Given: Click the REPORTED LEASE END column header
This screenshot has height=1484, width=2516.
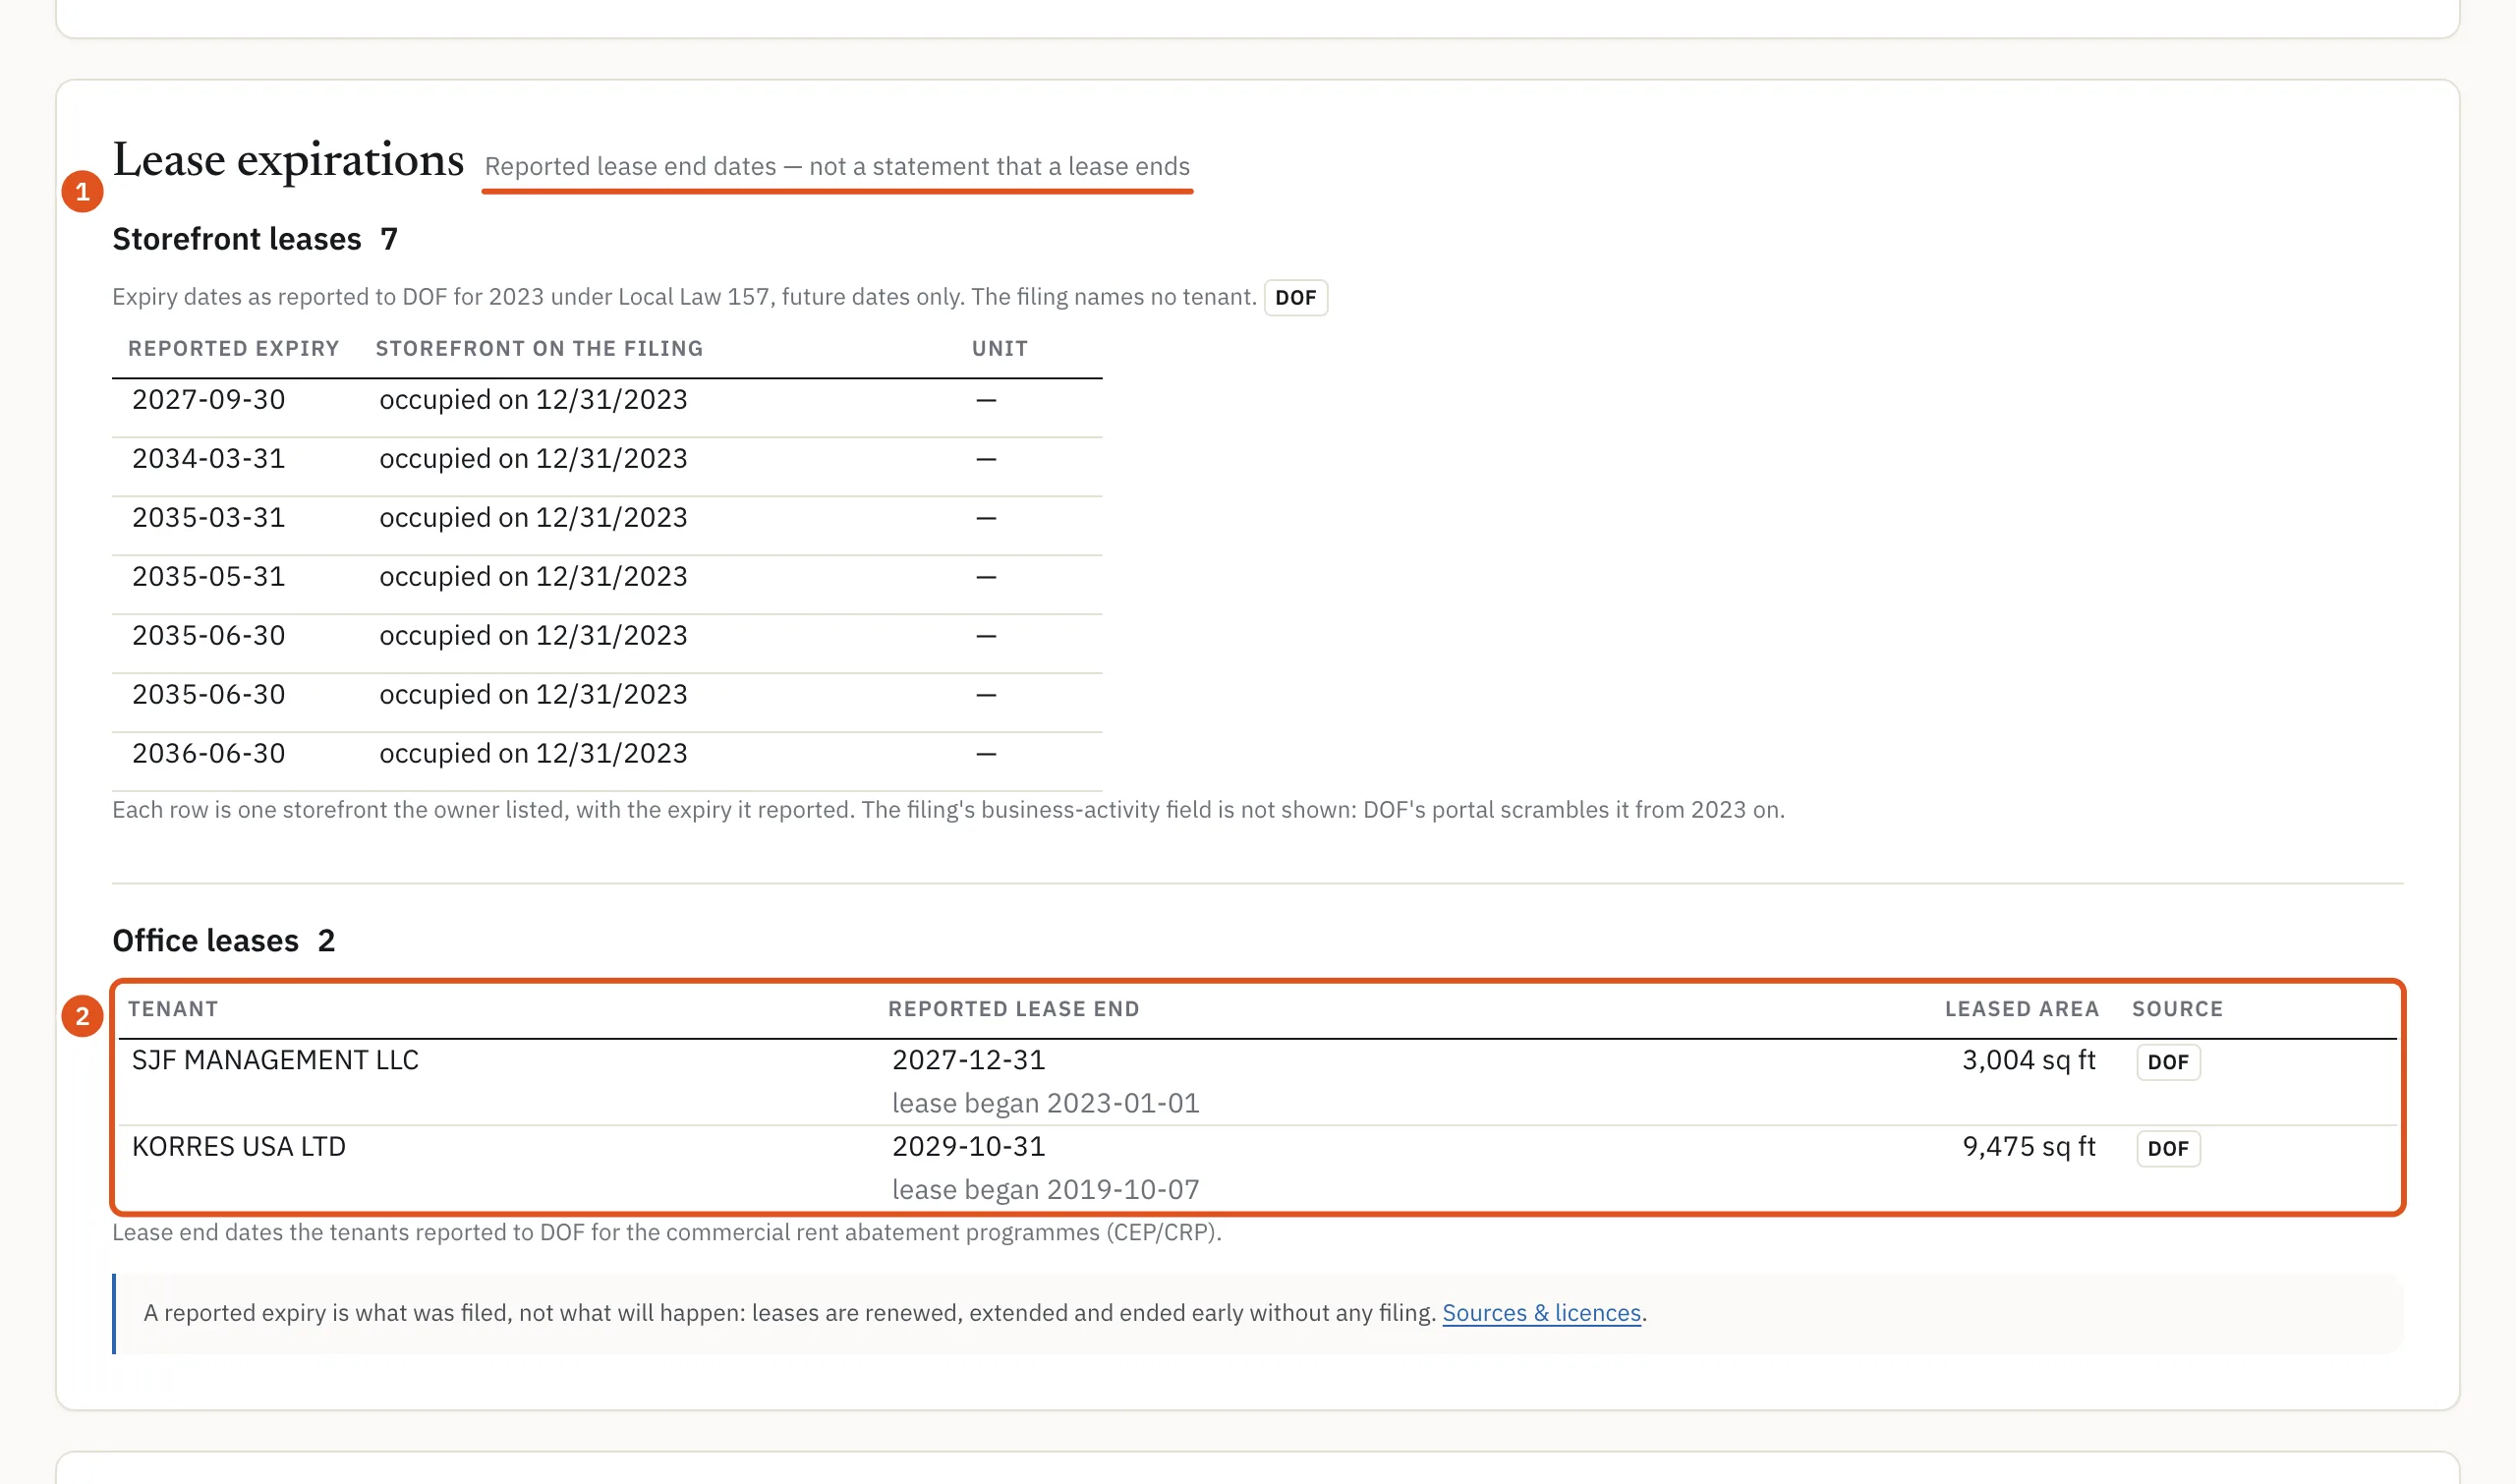Looking at the screenshot, I should point(1014,1009).
